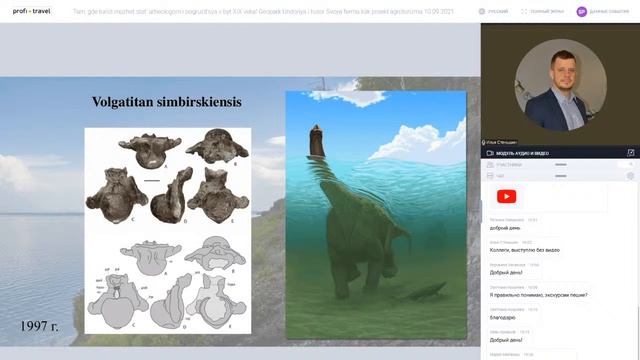Click the full screen mode label
Screen dimensions: 640x360
(x=547, y=11)
